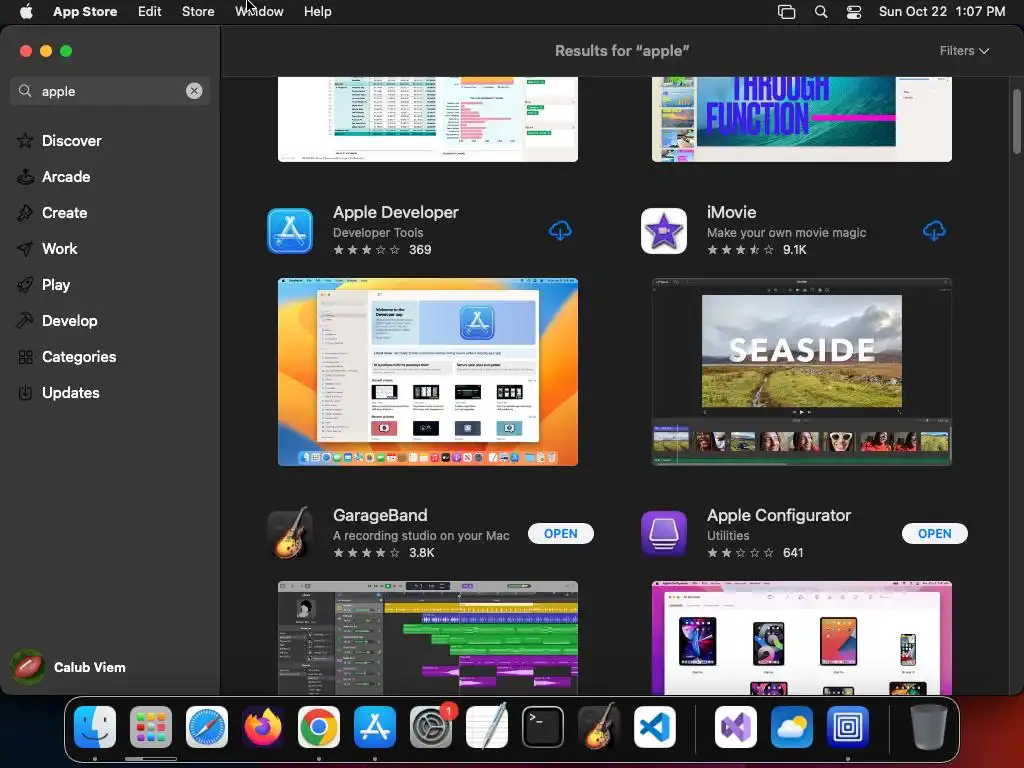This screenshot has width=1024, height=768.
Task: Click the results scrollbar thumb
Action: 1016,121
